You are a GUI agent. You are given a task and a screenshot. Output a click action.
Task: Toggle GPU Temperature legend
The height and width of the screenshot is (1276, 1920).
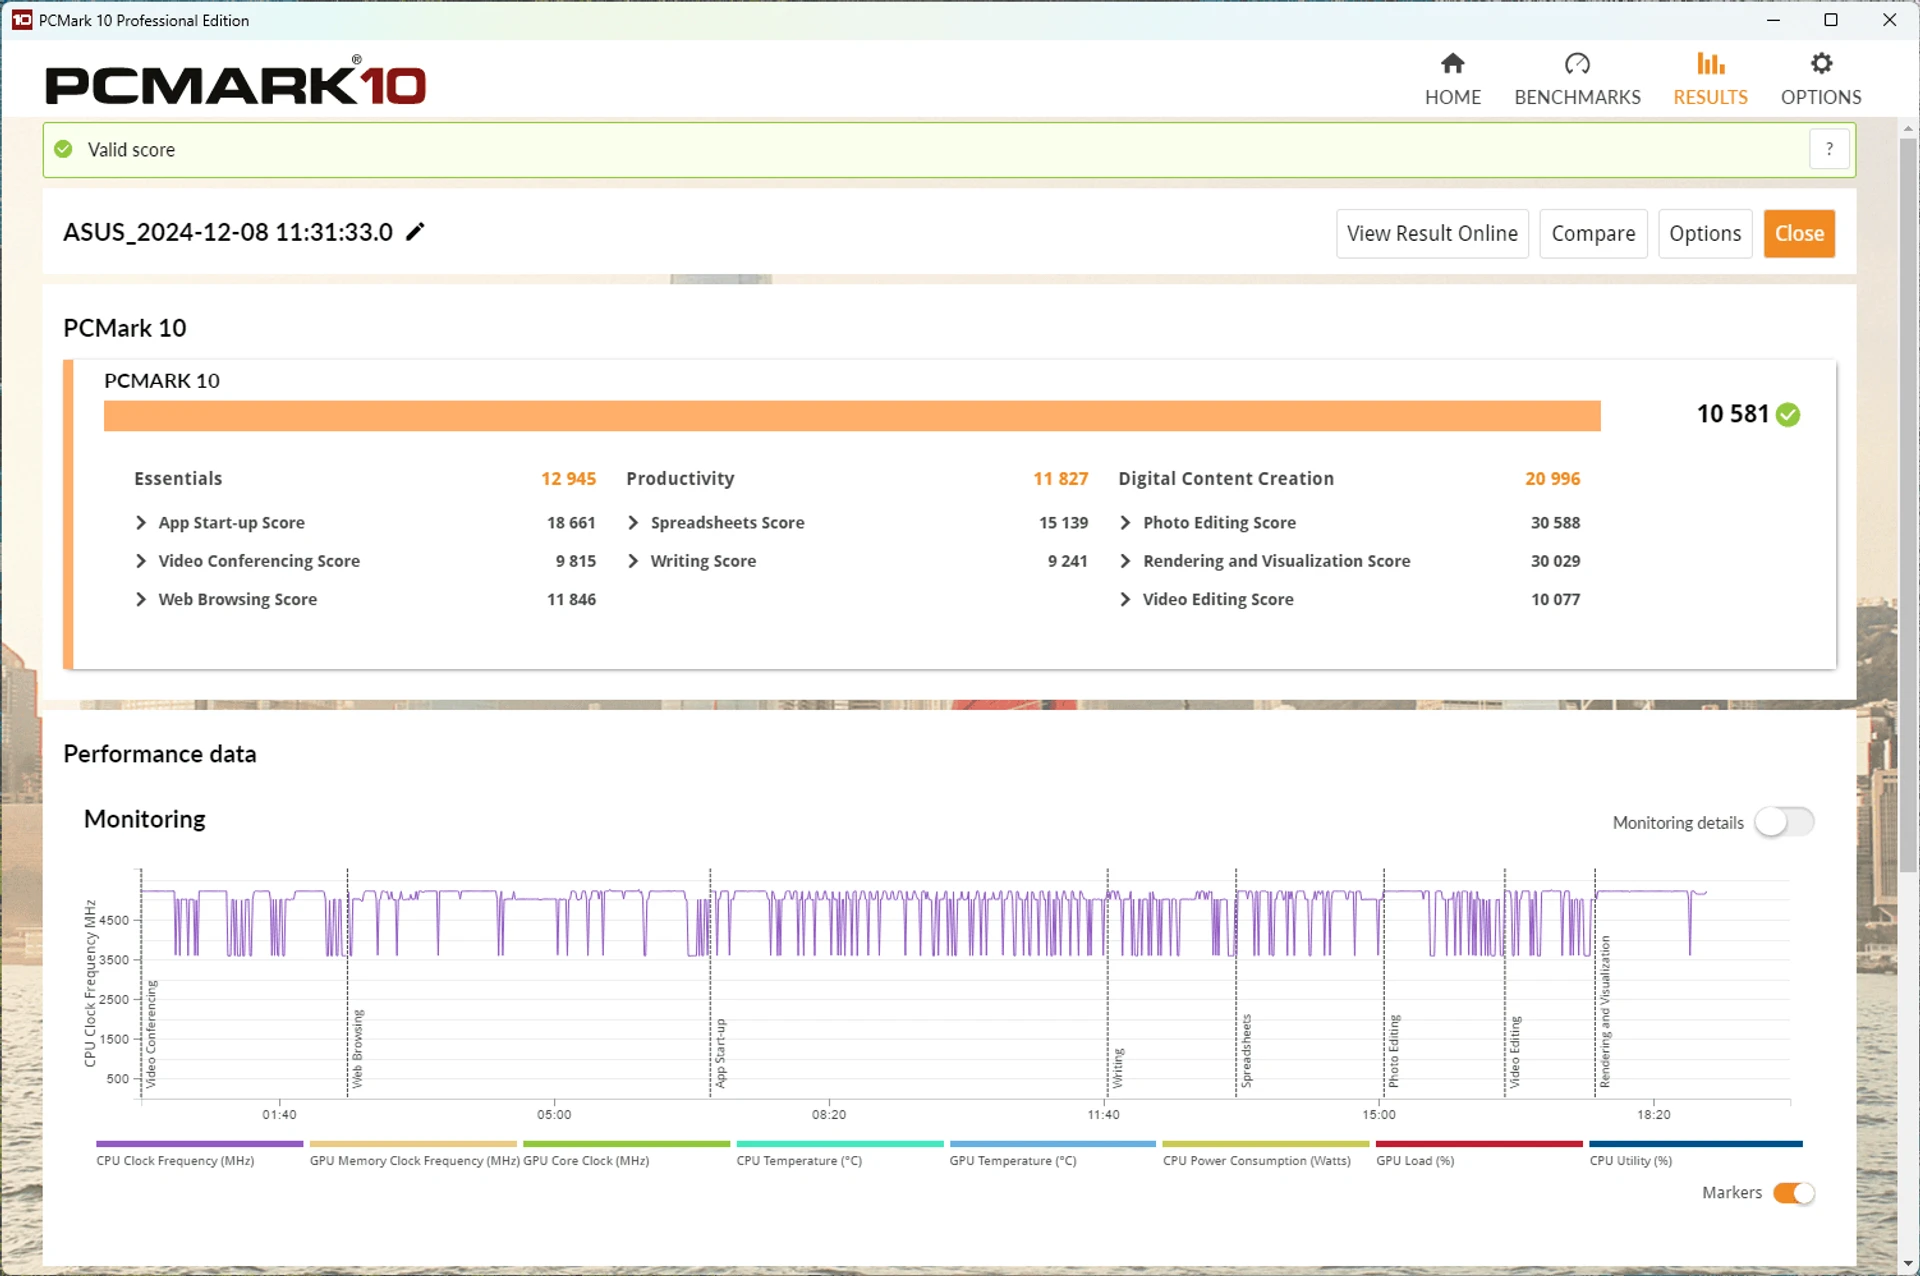(x=1052, y=1153)
